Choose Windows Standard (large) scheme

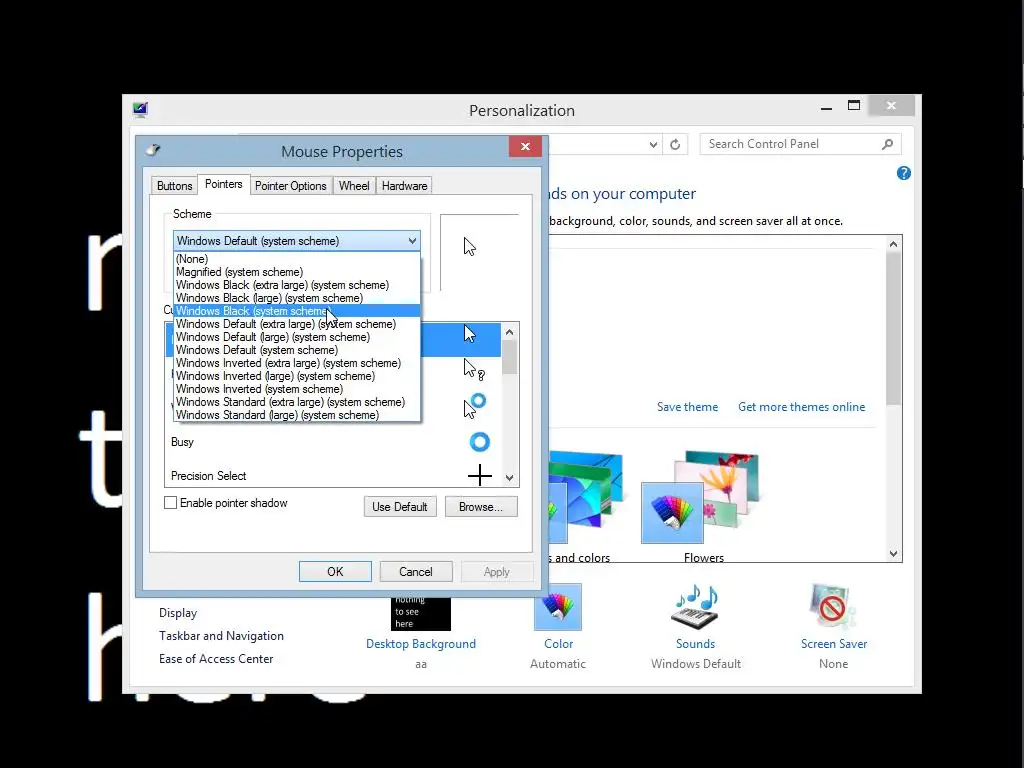coord(297,415)
